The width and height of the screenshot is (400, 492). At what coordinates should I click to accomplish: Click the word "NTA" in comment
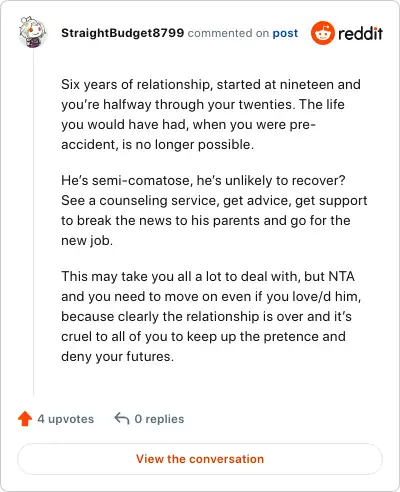(x=342, y=277)
